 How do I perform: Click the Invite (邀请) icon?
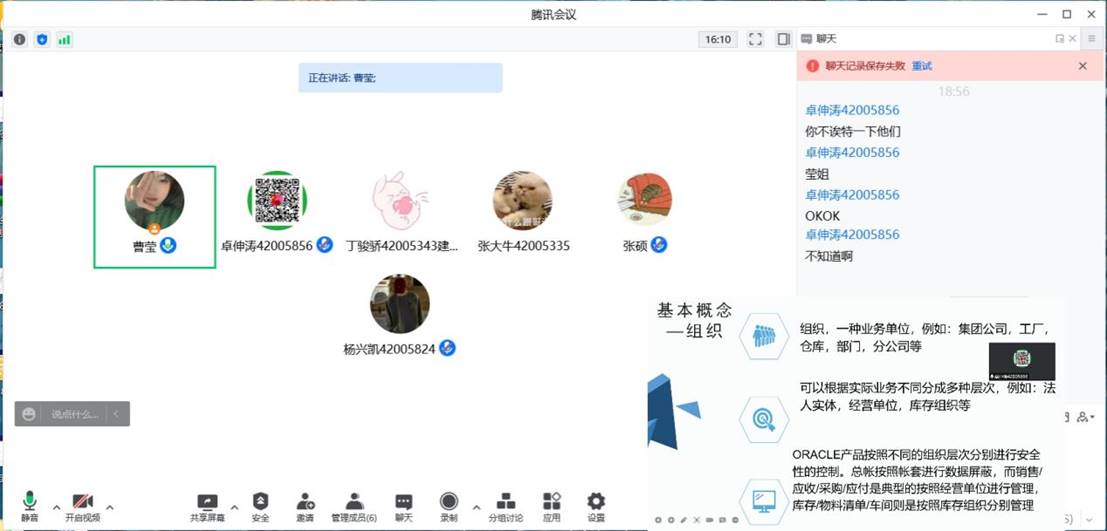[305, 505]
